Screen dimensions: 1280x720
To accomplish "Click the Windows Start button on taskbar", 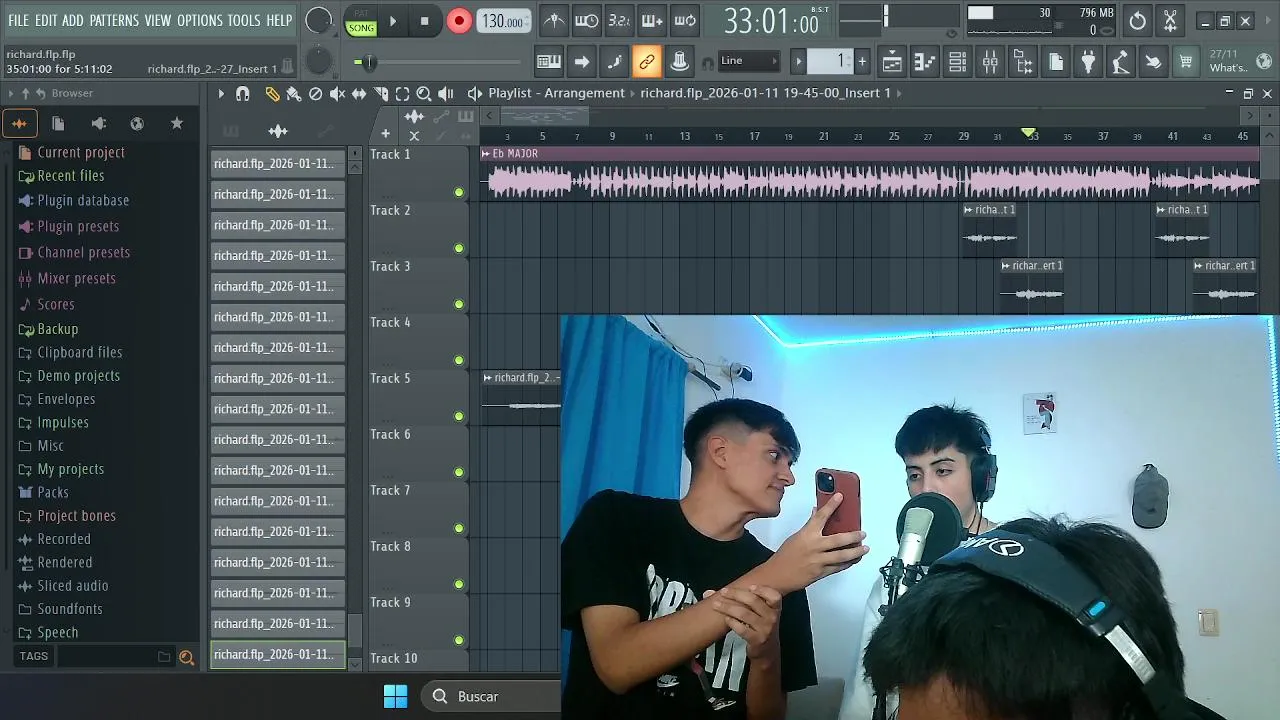I will (395, 696).
